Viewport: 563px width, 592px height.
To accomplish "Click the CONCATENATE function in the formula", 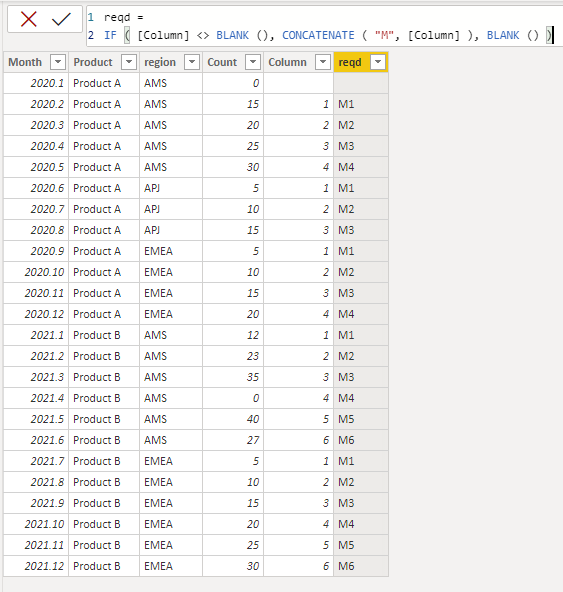I will (318, 35).
